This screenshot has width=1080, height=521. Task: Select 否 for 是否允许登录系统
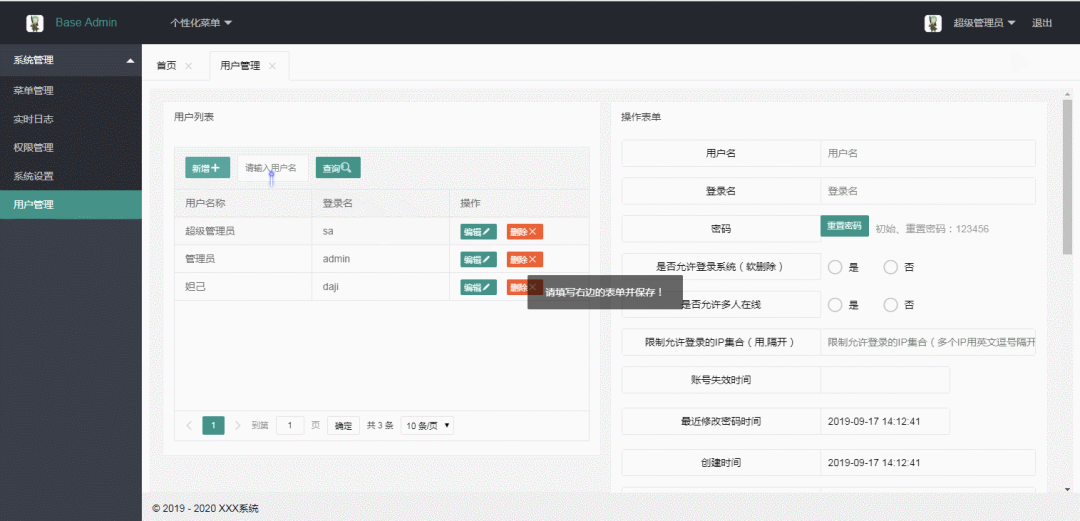891,267
